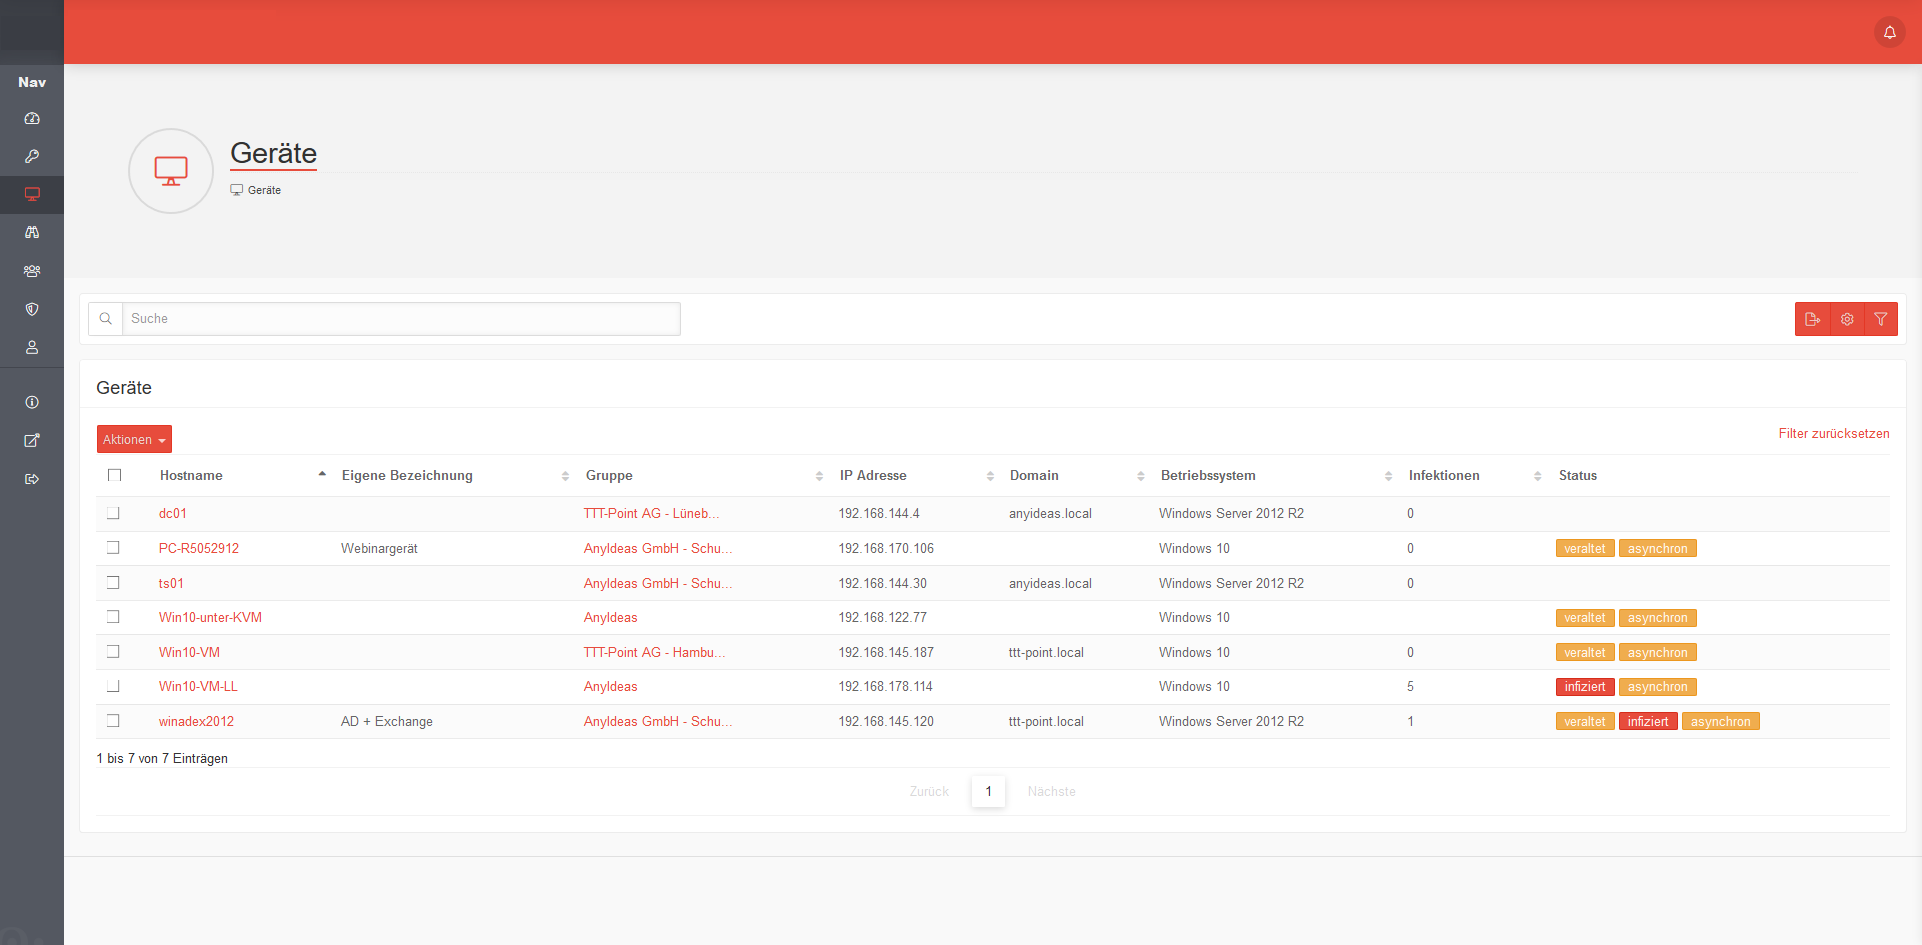Click the large Geräte monitor circle icon
Screen dimensions: 1922x945
pos(171,171)
